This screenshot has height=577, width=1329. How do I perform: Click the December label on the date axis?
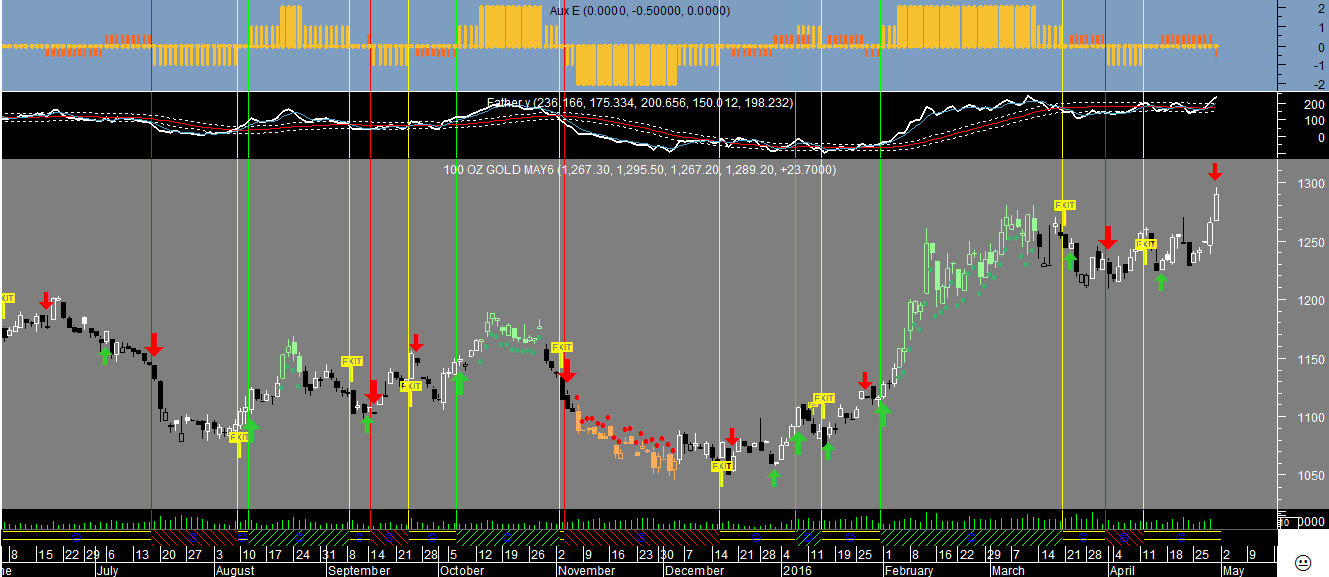(693, 570)
